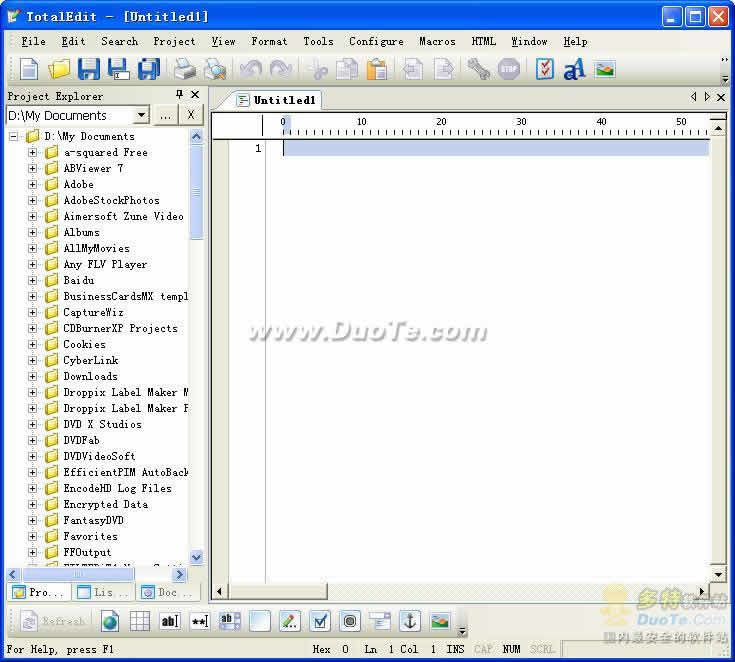Click the pencil edit icon in HTML toolbar
The width and height of the screenshot is (735, 662).
[x=290, y=621]
